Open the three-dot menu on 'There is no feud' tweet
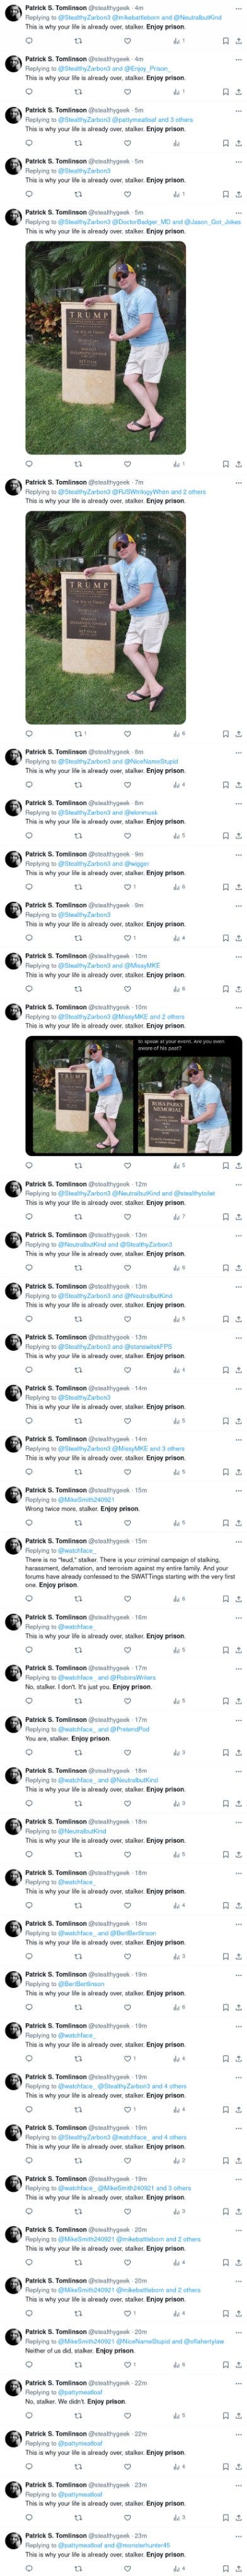The image size is (247, 2576). point(238,1541)
